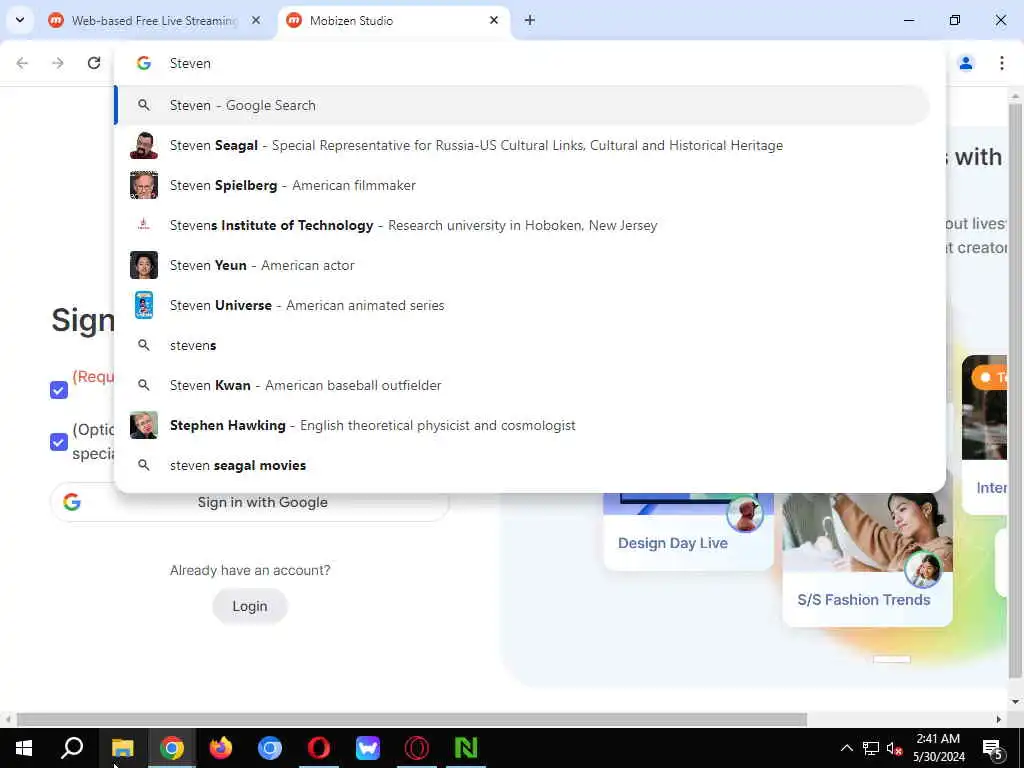The width and height of the screenshot is (1024, 768).
Task: Click the Steven Universe poster thumbnail
Action: pyautogui.click(x=144, y=305)
